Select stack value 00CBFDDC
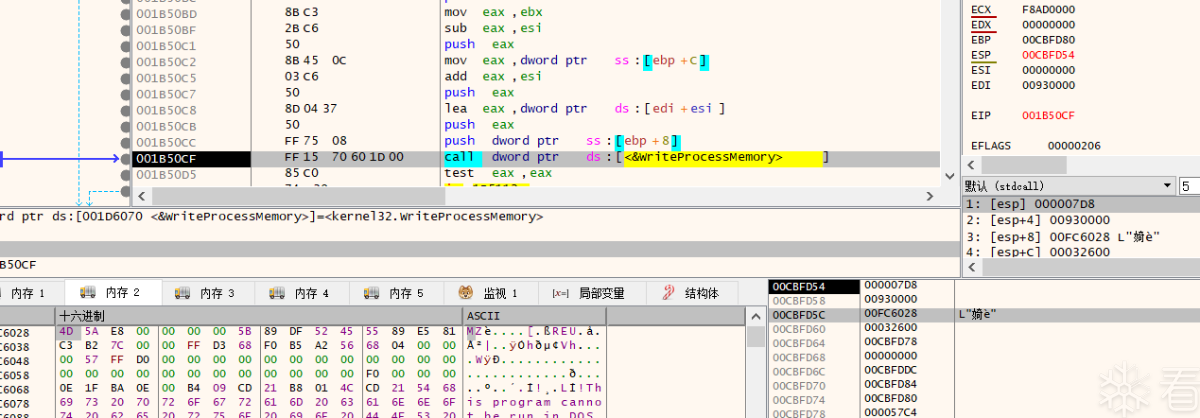Image resolution: width=1200 pixels, height=418 pixels. click(x=890, y=371)
